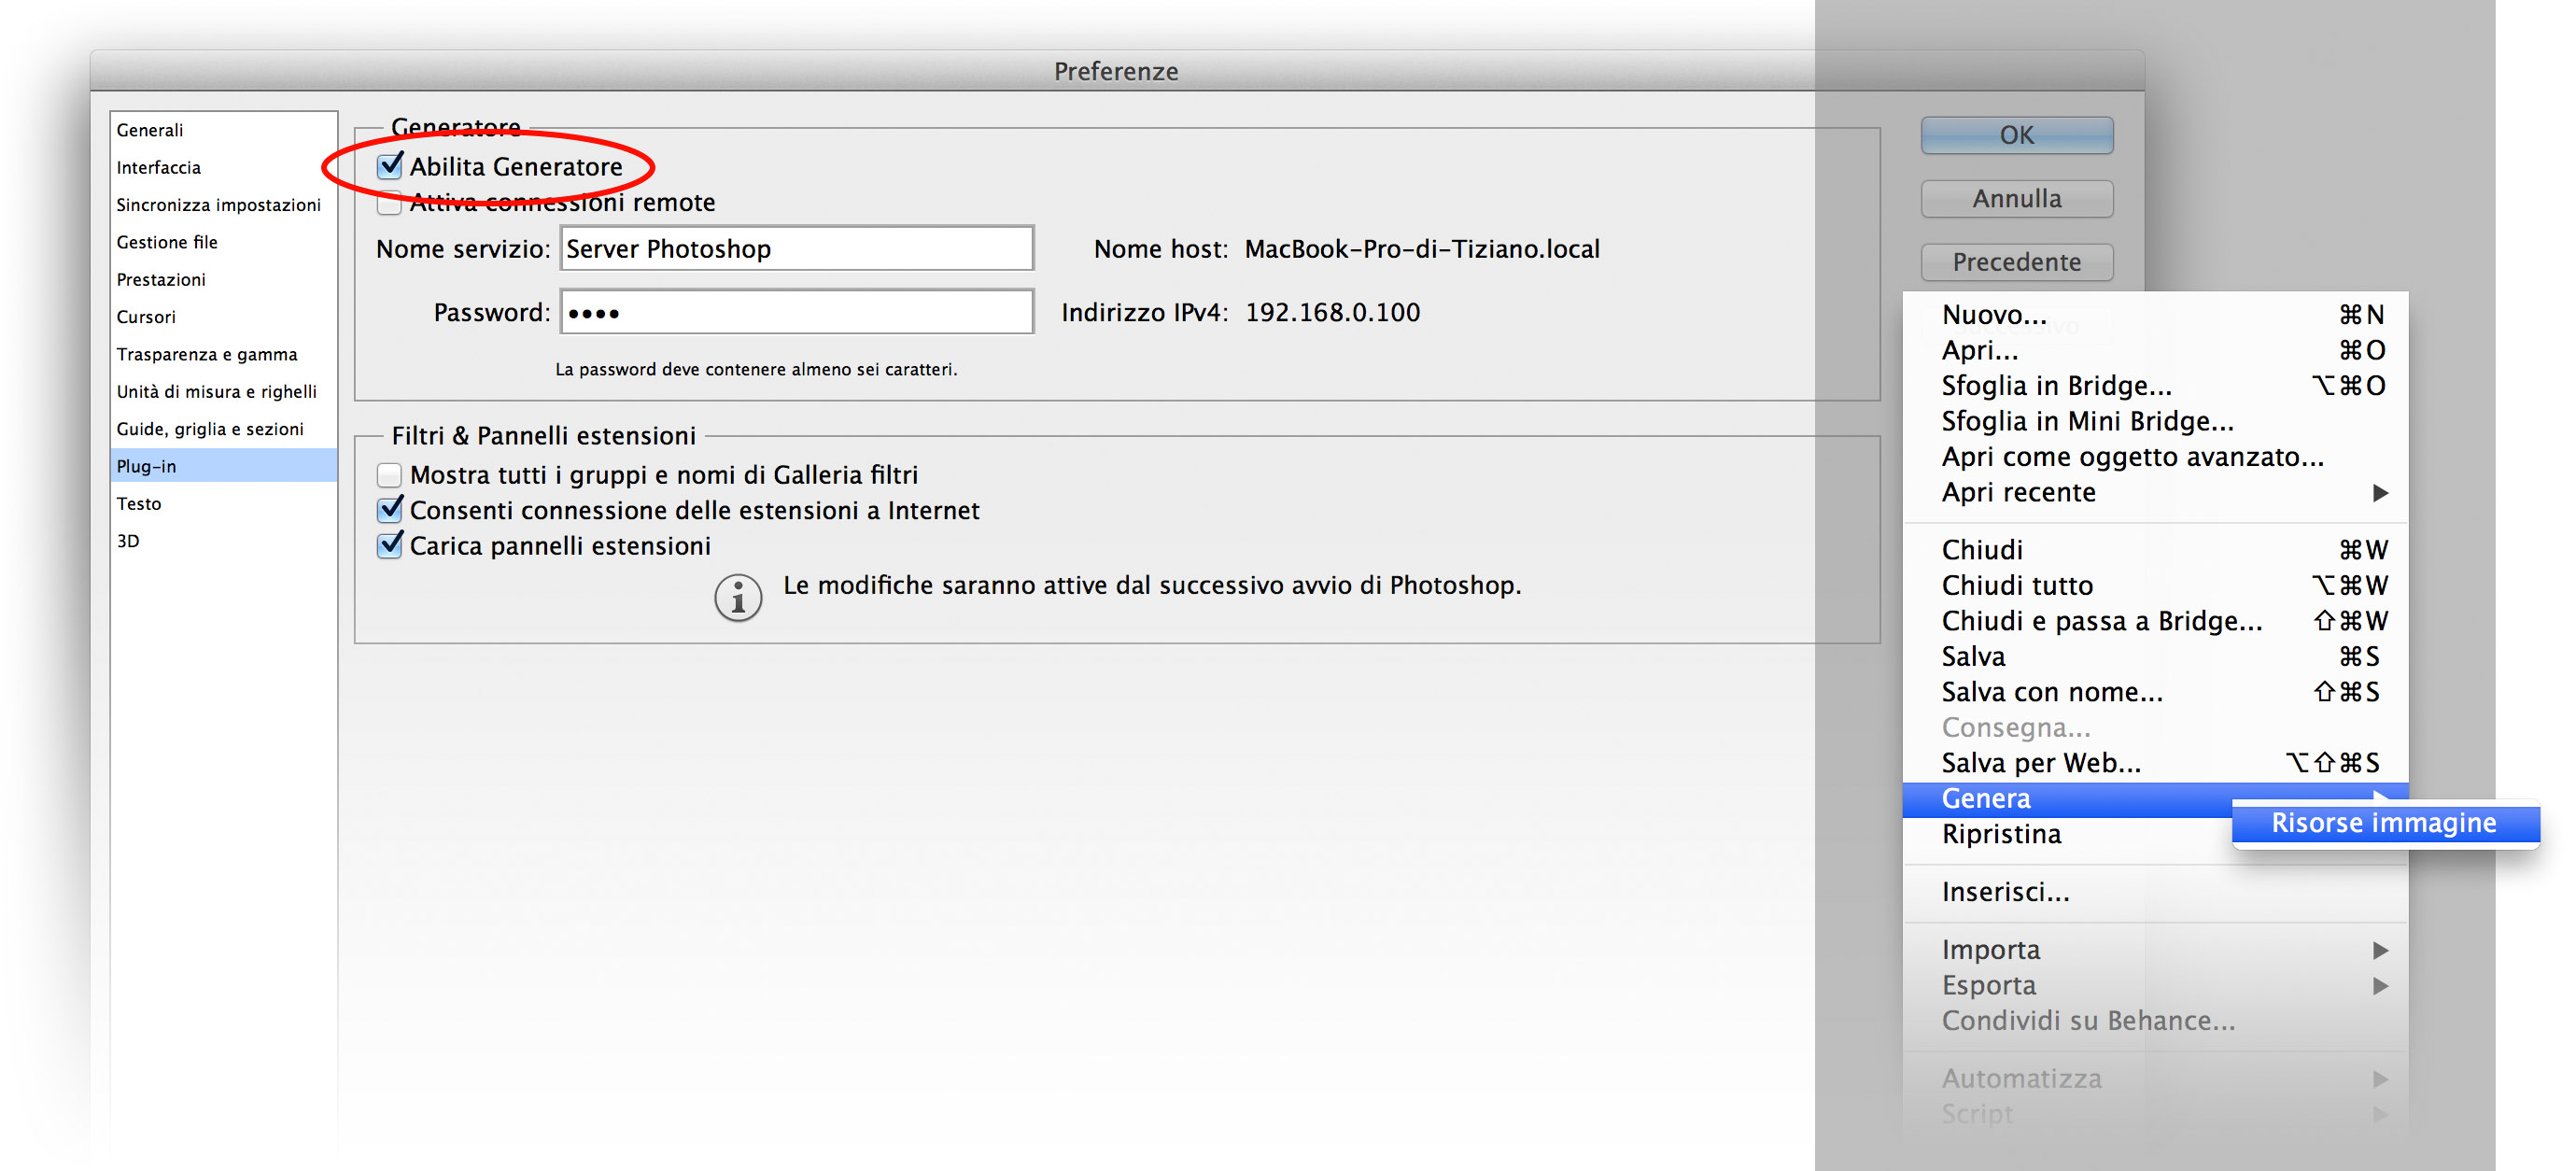
Task: Toggle Carica pannelli estensioni checkbox
Action: (x=390, y=546)
